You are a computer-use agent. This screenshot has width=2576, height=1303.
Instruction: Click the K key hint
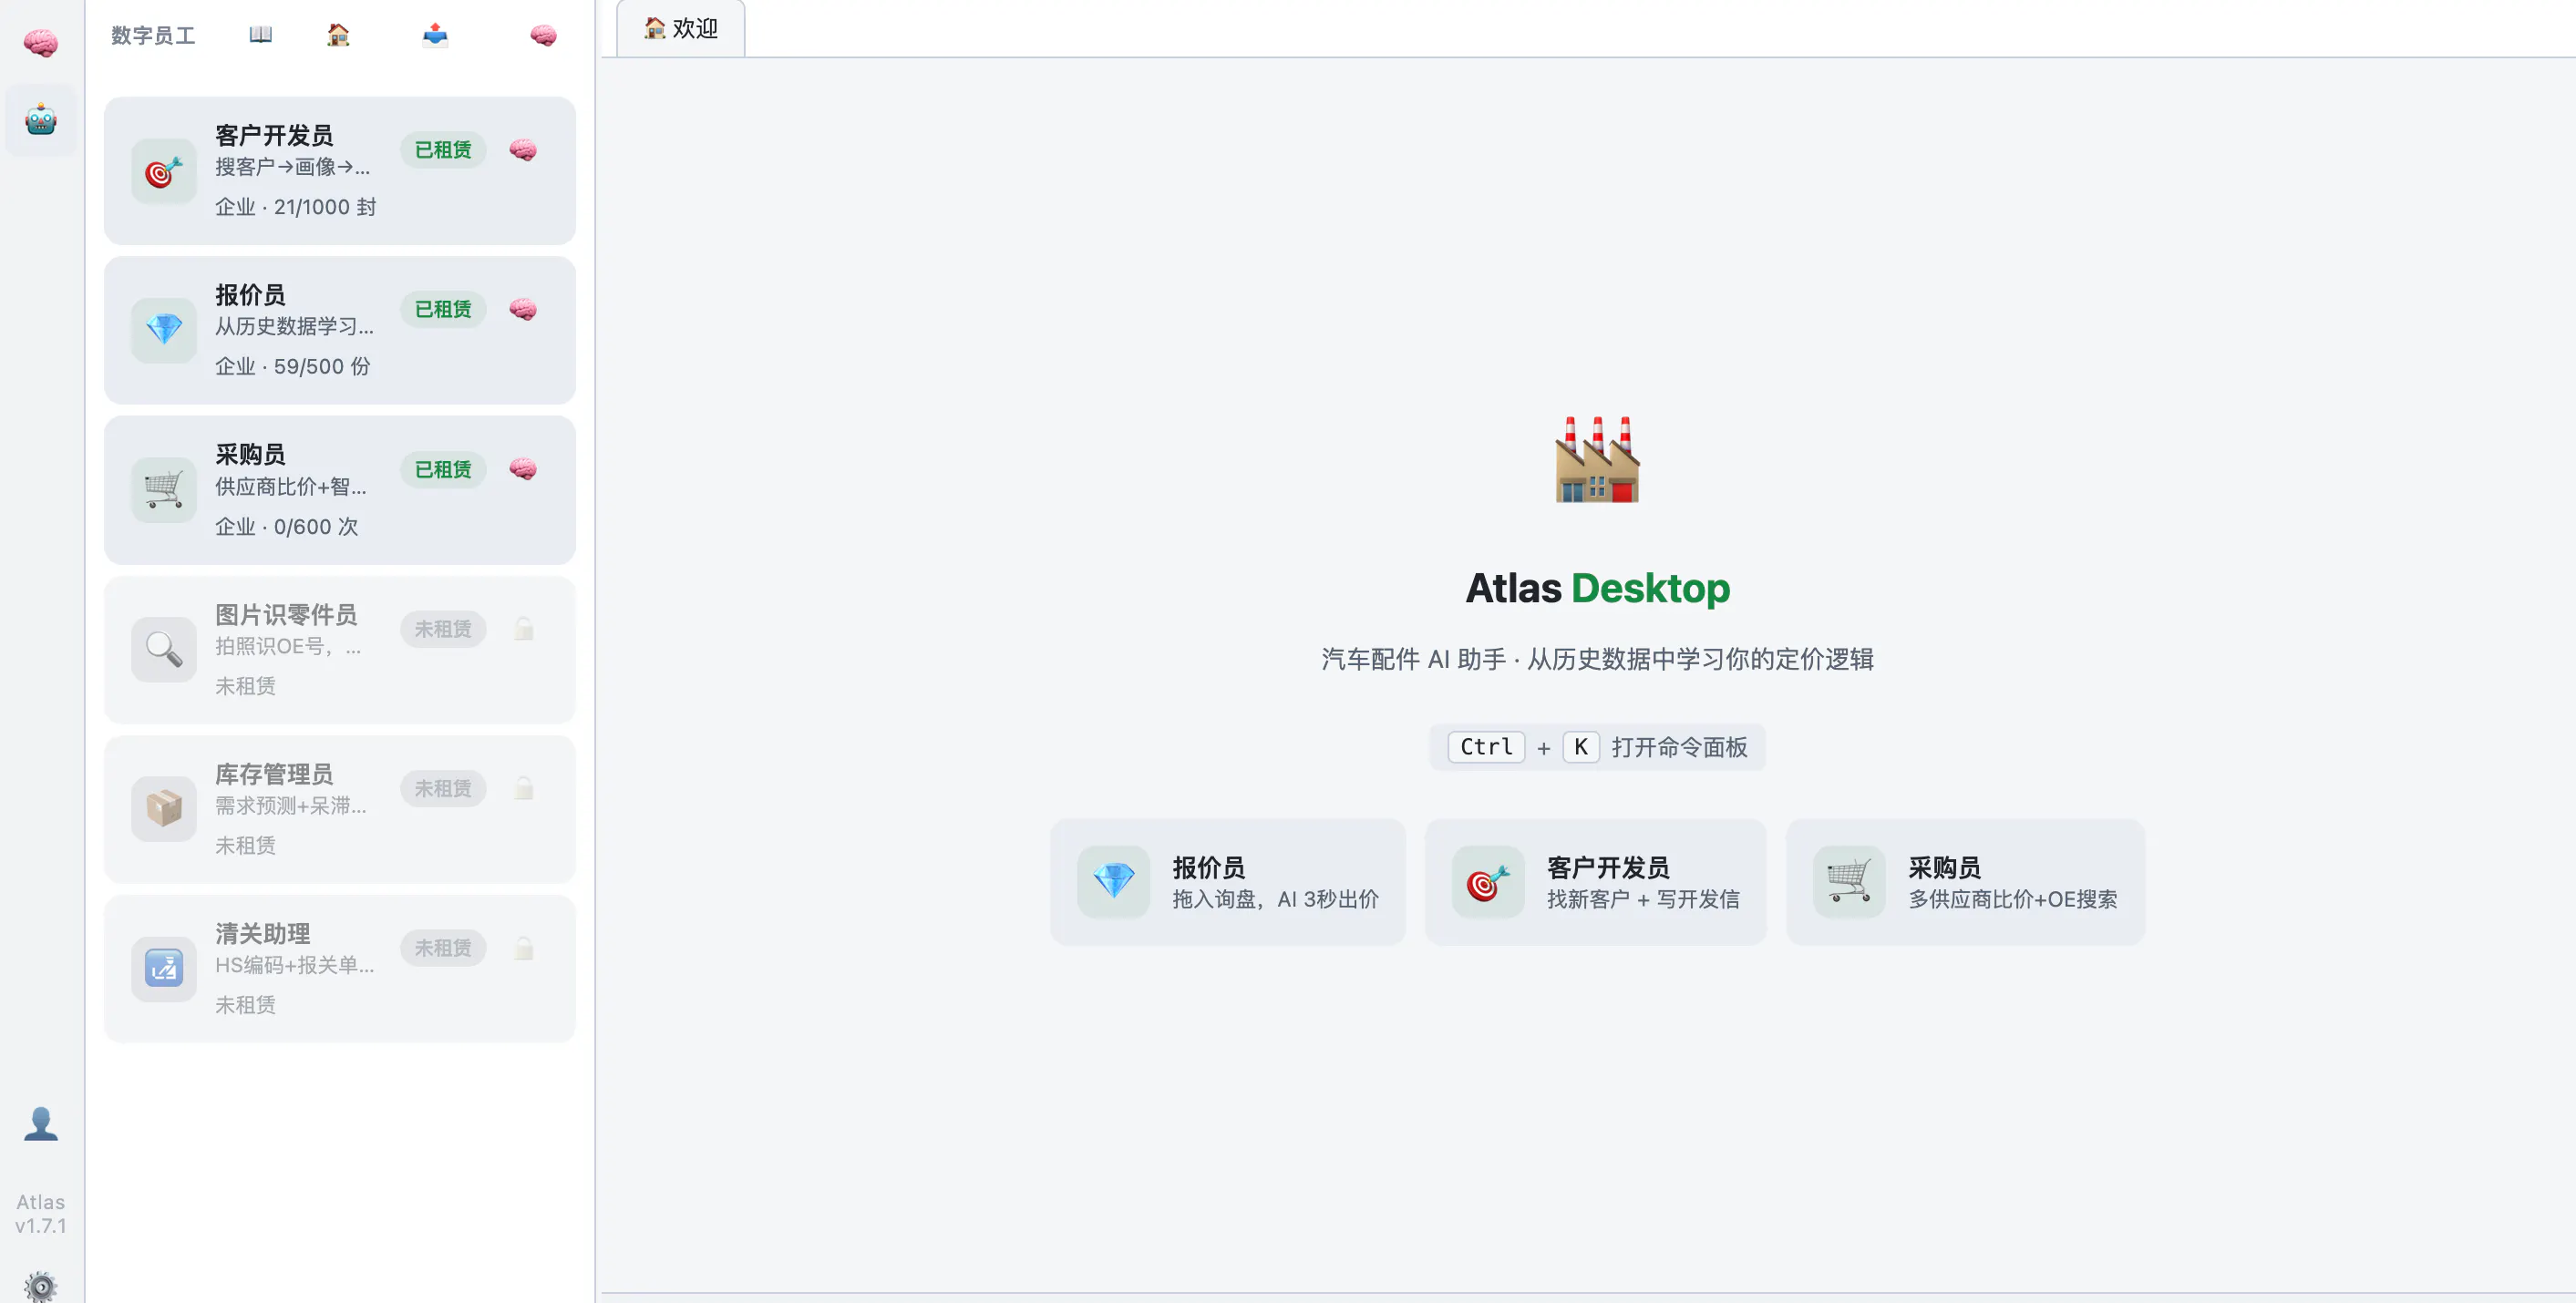(x=1581, y=747)
